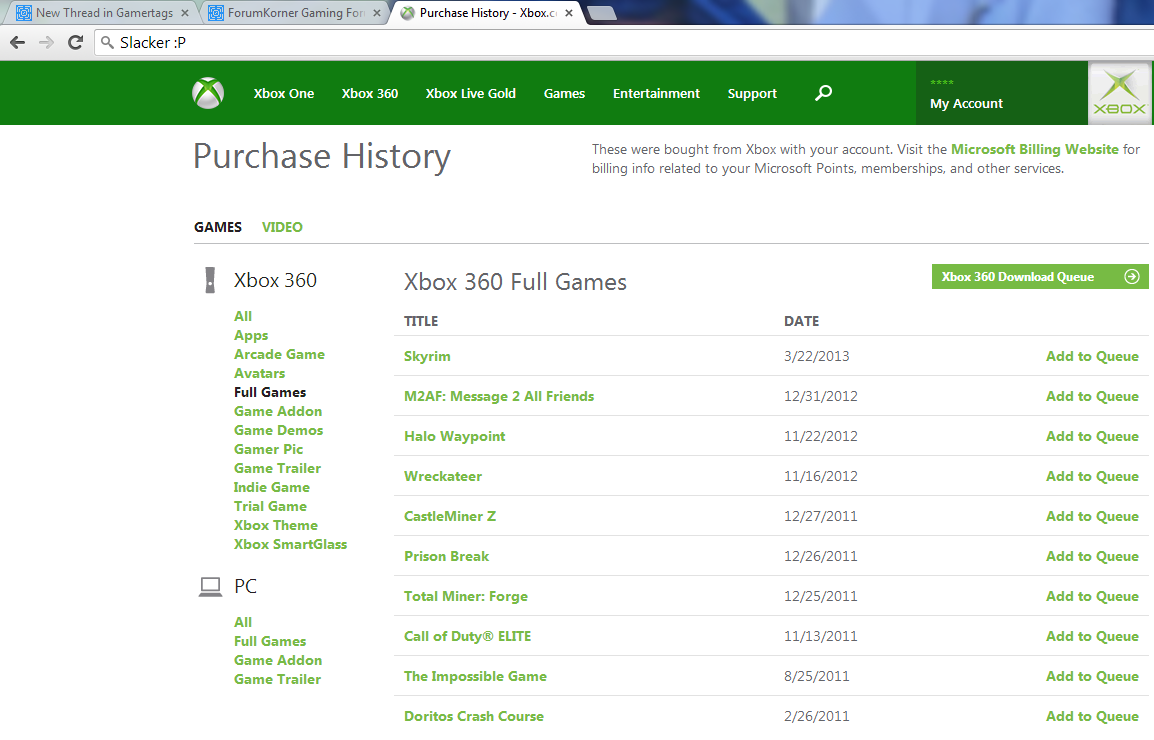
Task: Filter by Xbox Theme category
Action: (275, 525)
